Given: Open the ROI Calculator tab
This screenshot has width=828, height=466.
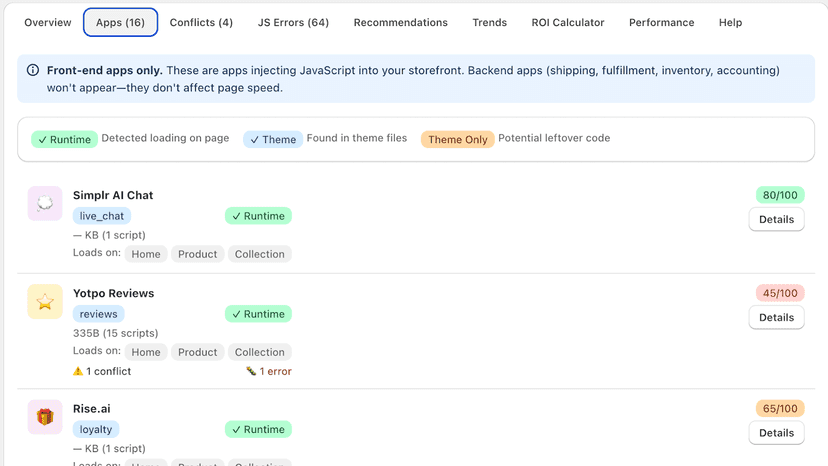Looking at the screenshot, I should pyautogui.click(x=568, y=23).
